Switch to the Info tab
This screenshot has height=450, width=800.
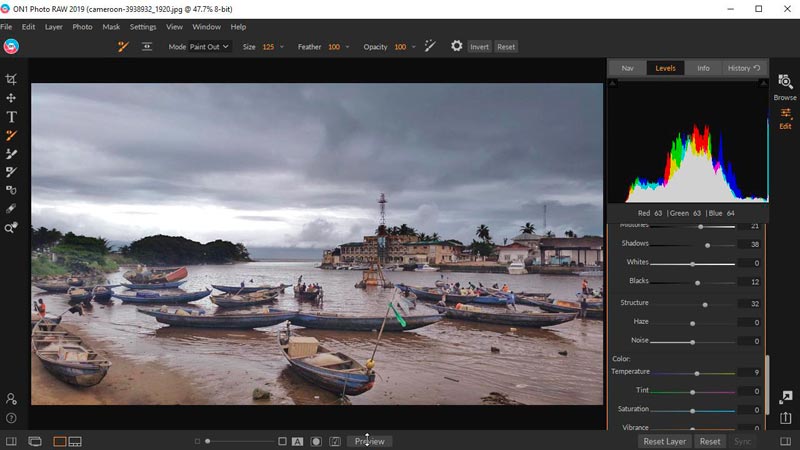click(703, 68)
